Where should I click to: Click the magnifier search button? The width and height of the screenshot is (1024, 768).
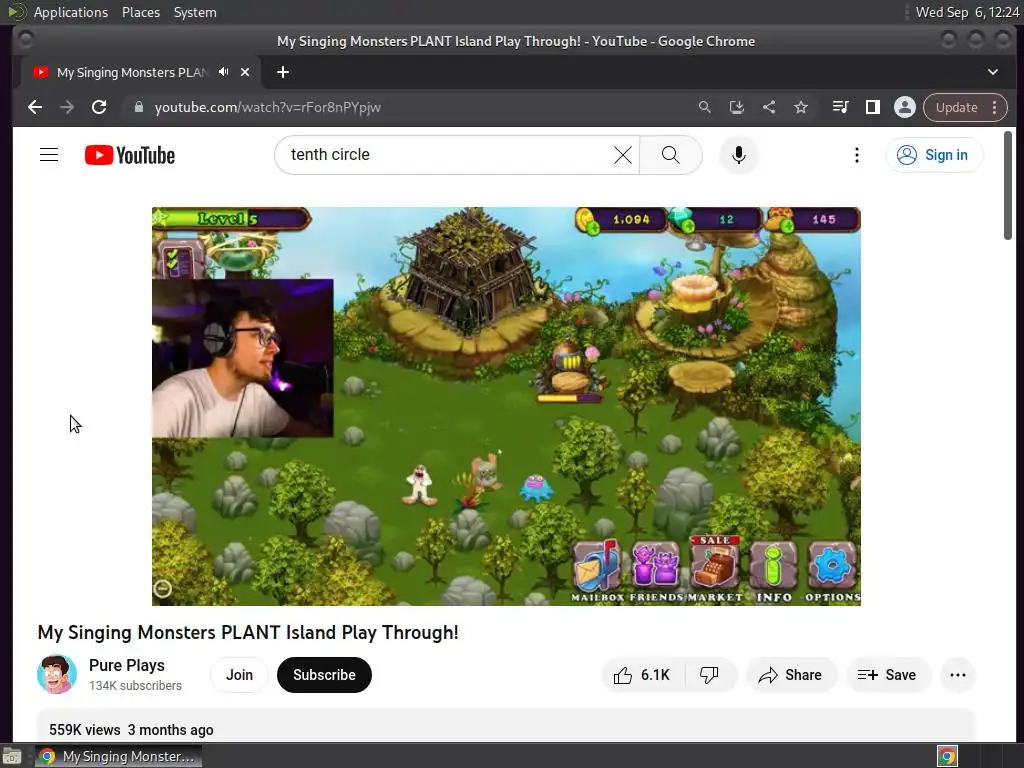671,155
